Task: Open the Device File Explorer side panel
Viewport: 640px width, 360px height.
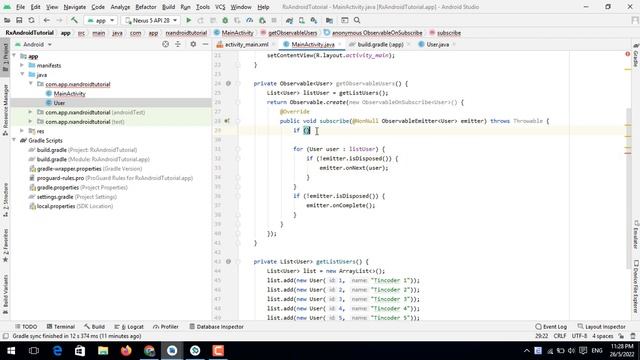Action: 636,287
